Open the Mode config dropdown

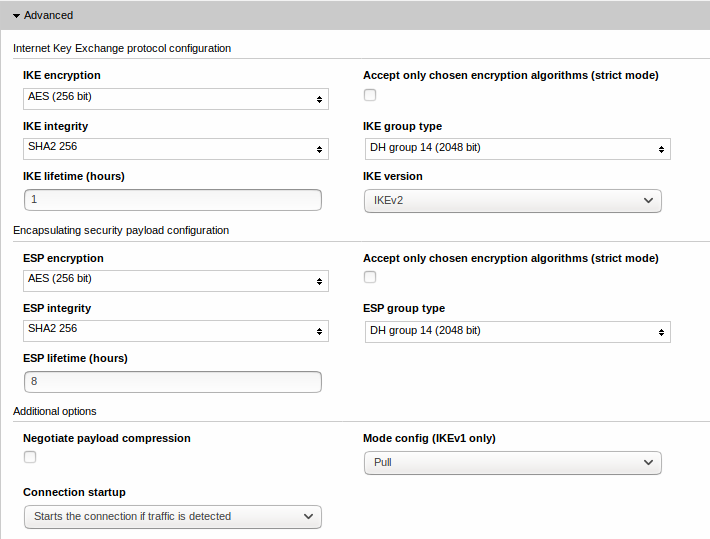(513, 463)
